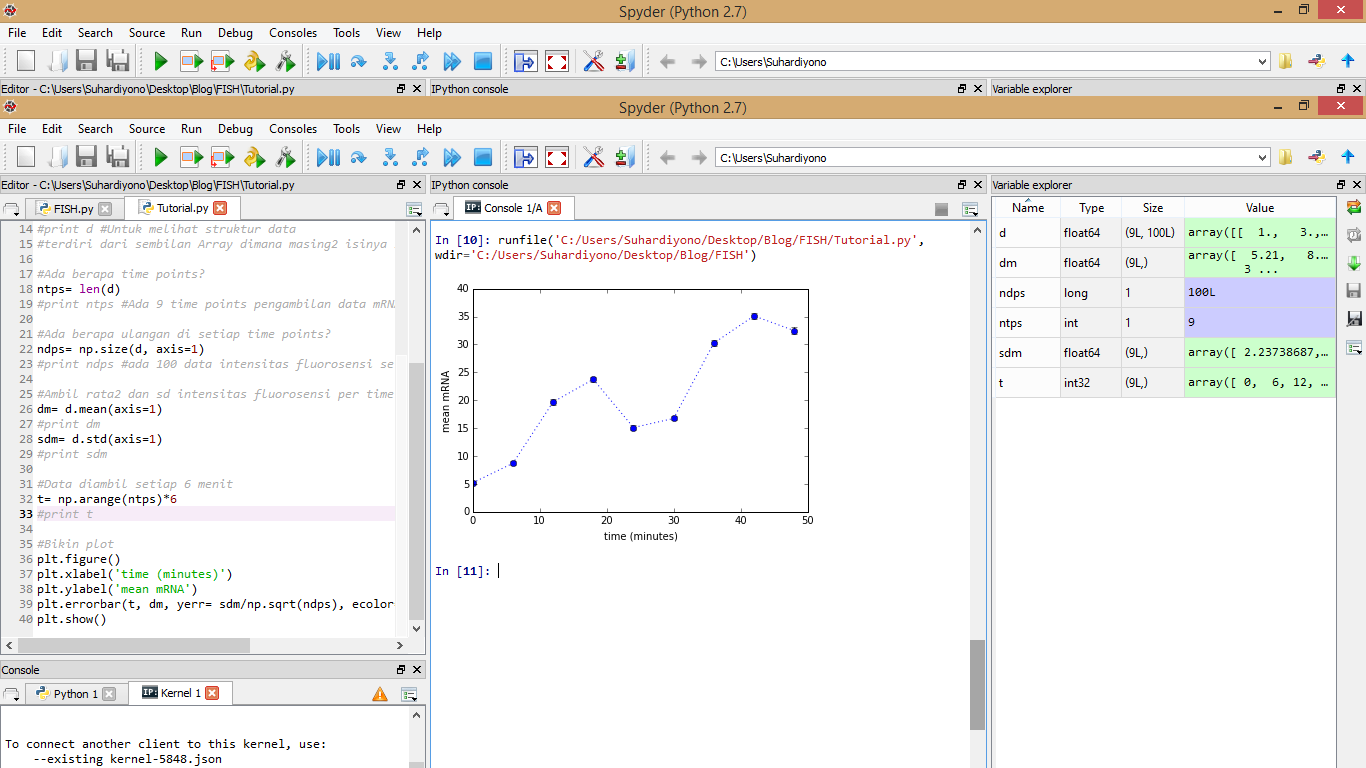The height and width of the screenshot is (768, 1366).
Task: Expand working directory dropdown in lower toolbar
Action: (1262, 157)
